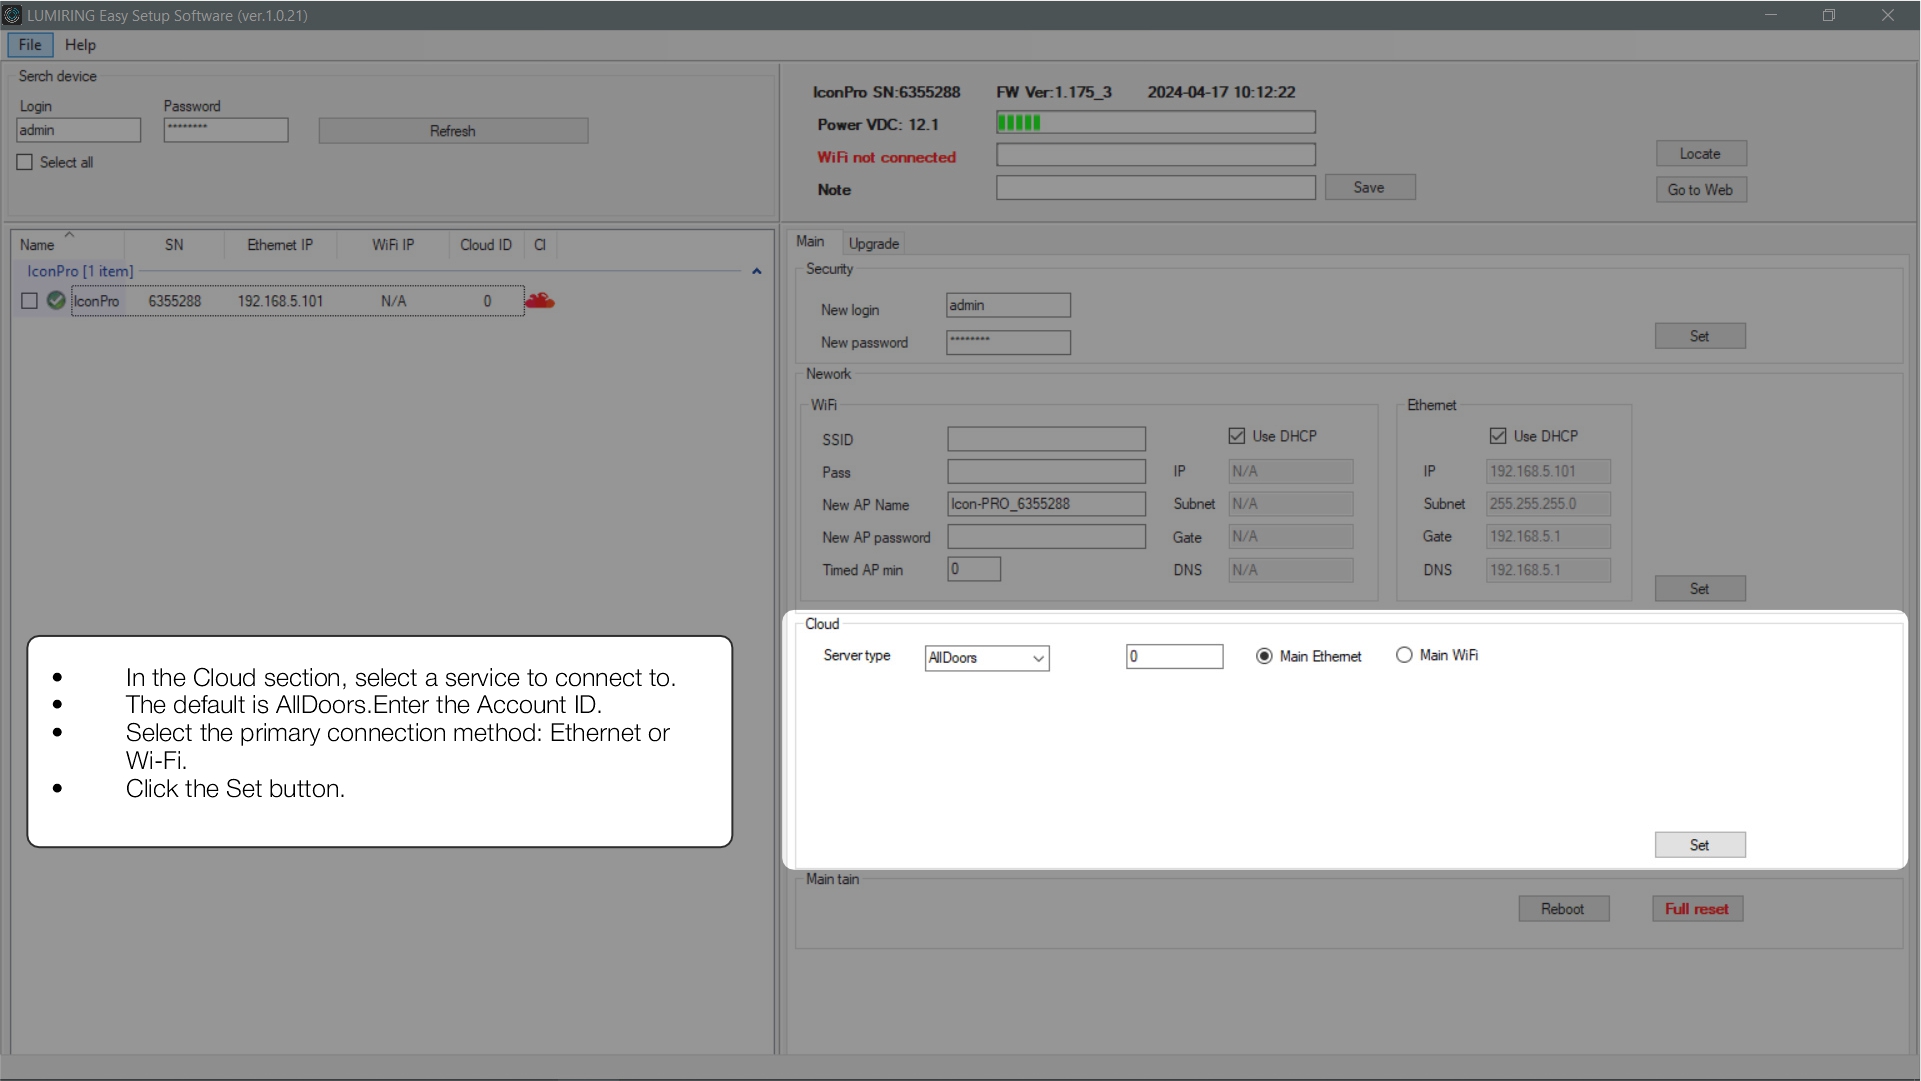Viewport: 1921px width, 1081px height.
Task: Click the New password field
Action: click(x=1008, y=342)
